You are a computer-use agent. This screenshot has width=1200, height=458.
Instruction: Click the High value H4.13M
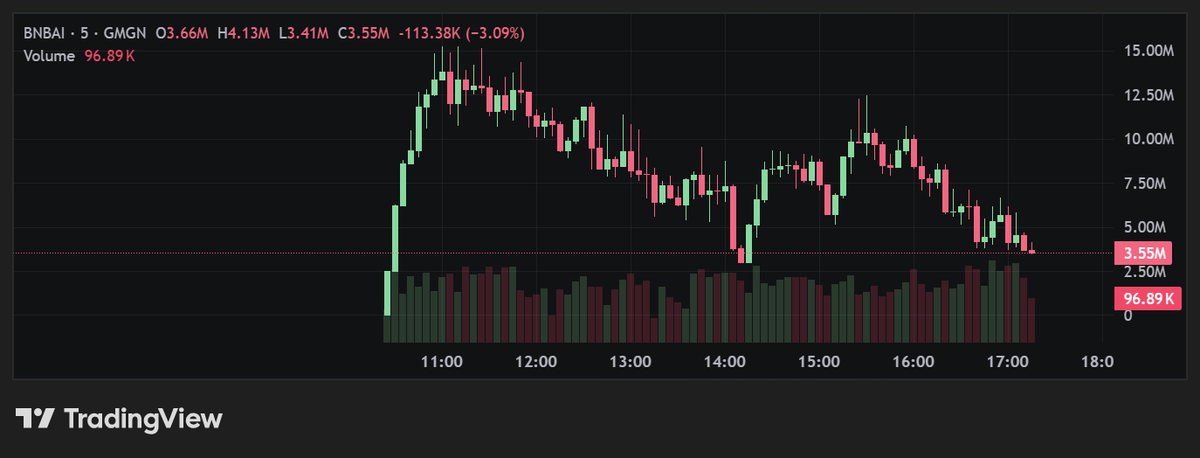[244, 34]
